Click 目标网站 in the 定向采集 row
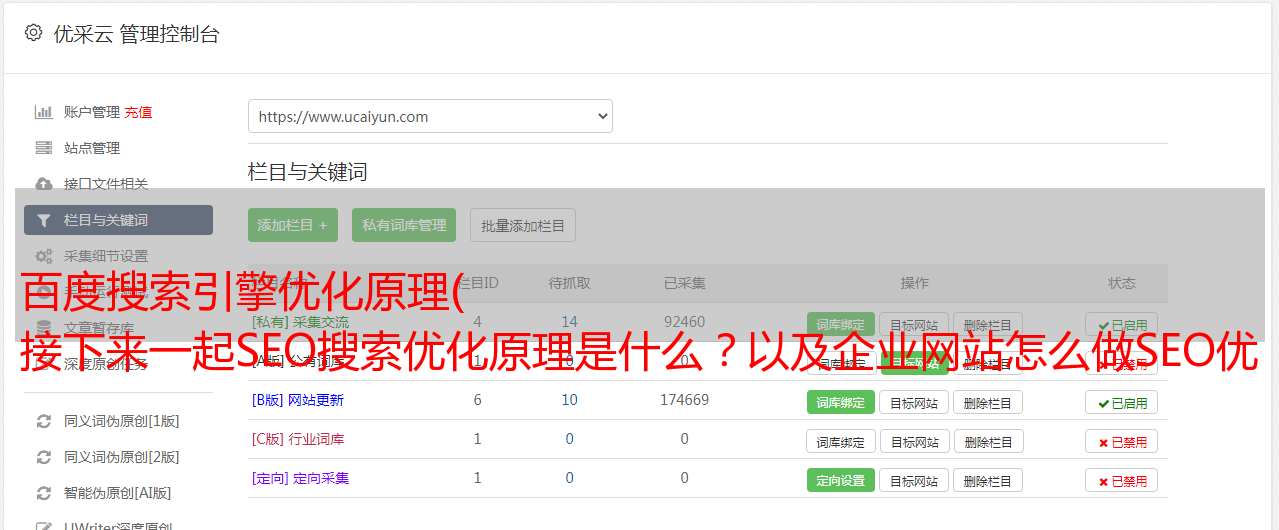 point(914,480)
